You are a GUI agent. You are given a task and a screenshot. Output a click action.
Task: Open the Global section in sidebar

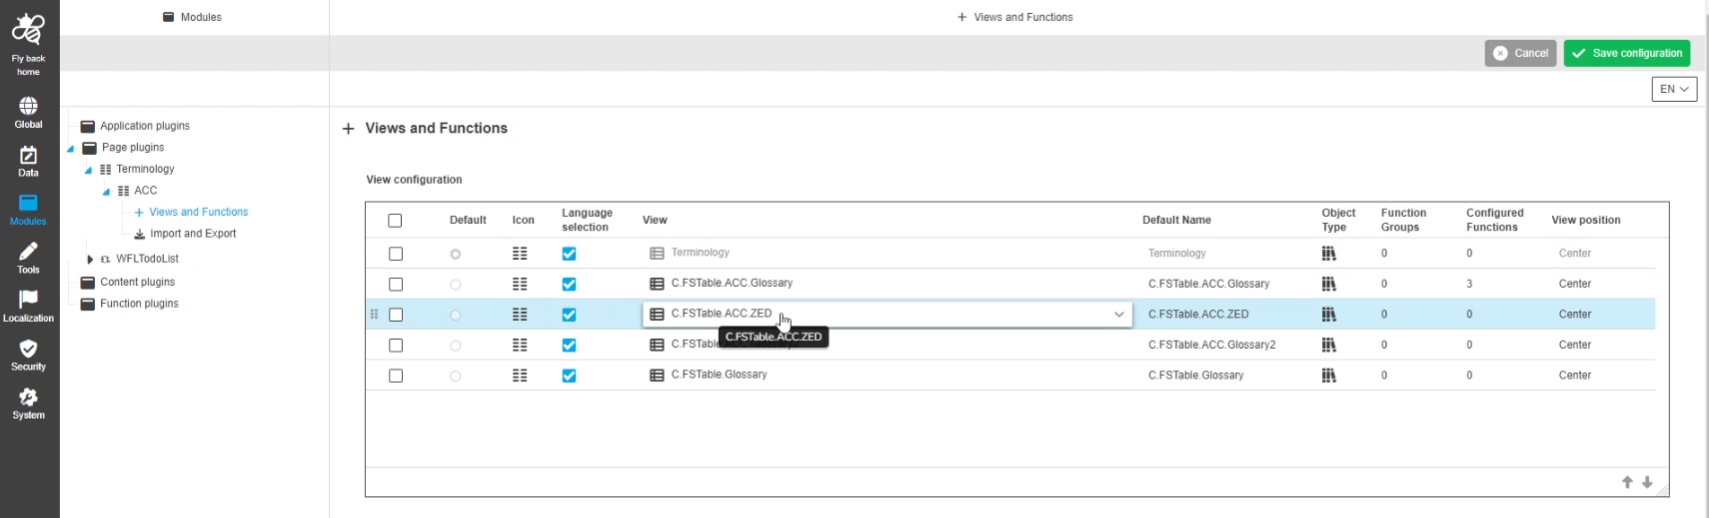pos(28,107)
